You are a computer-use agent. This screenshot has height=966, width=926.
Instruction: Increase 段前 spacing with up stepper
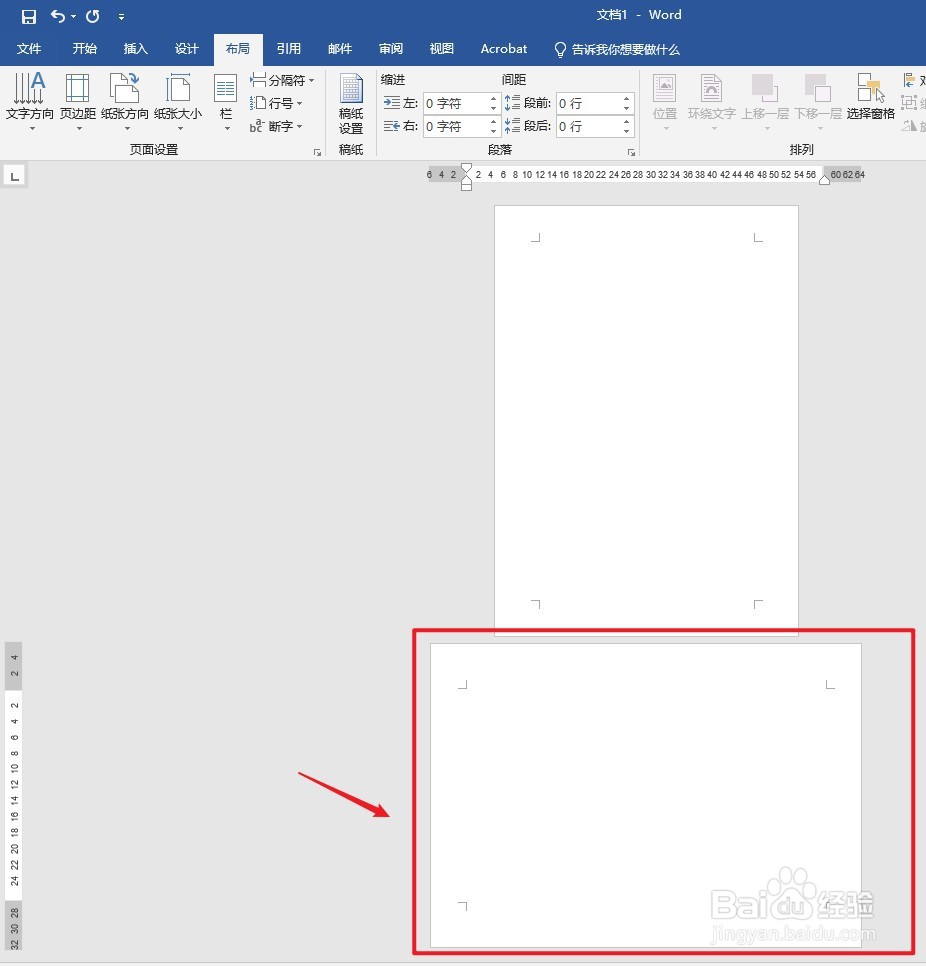(627, 99)
